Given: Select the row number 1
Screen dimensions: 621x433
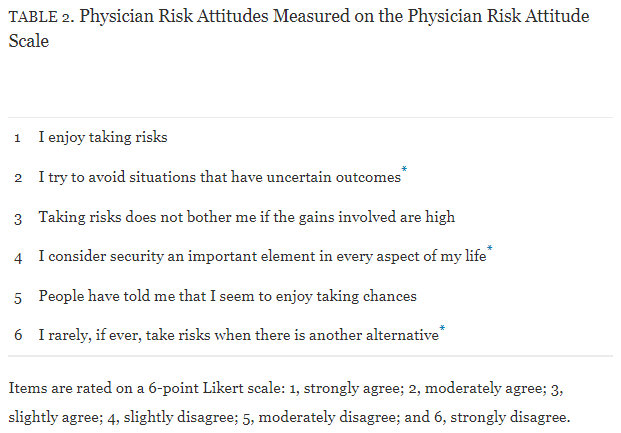Looking at the screenshot, I should pyautogui.click(x=19, y=138).
